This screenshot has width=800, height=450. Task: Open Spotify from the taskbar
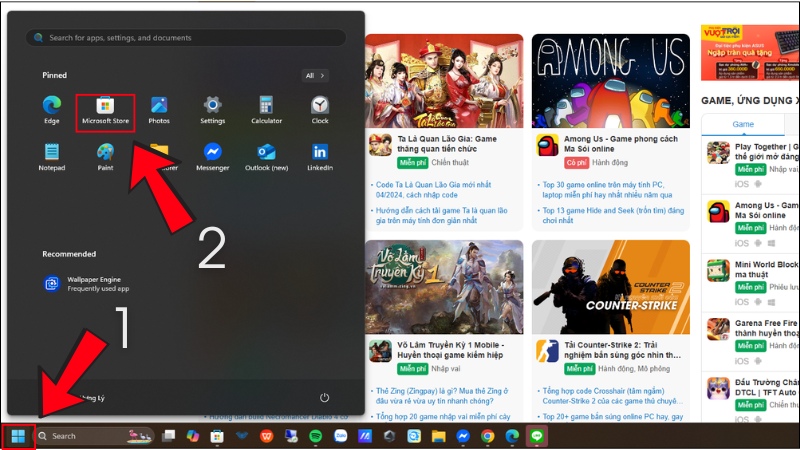[x=315, y=436]
